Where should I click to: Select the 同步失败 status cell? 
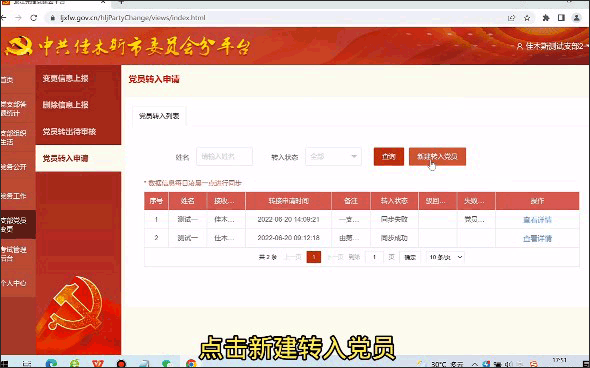[394, 219]
